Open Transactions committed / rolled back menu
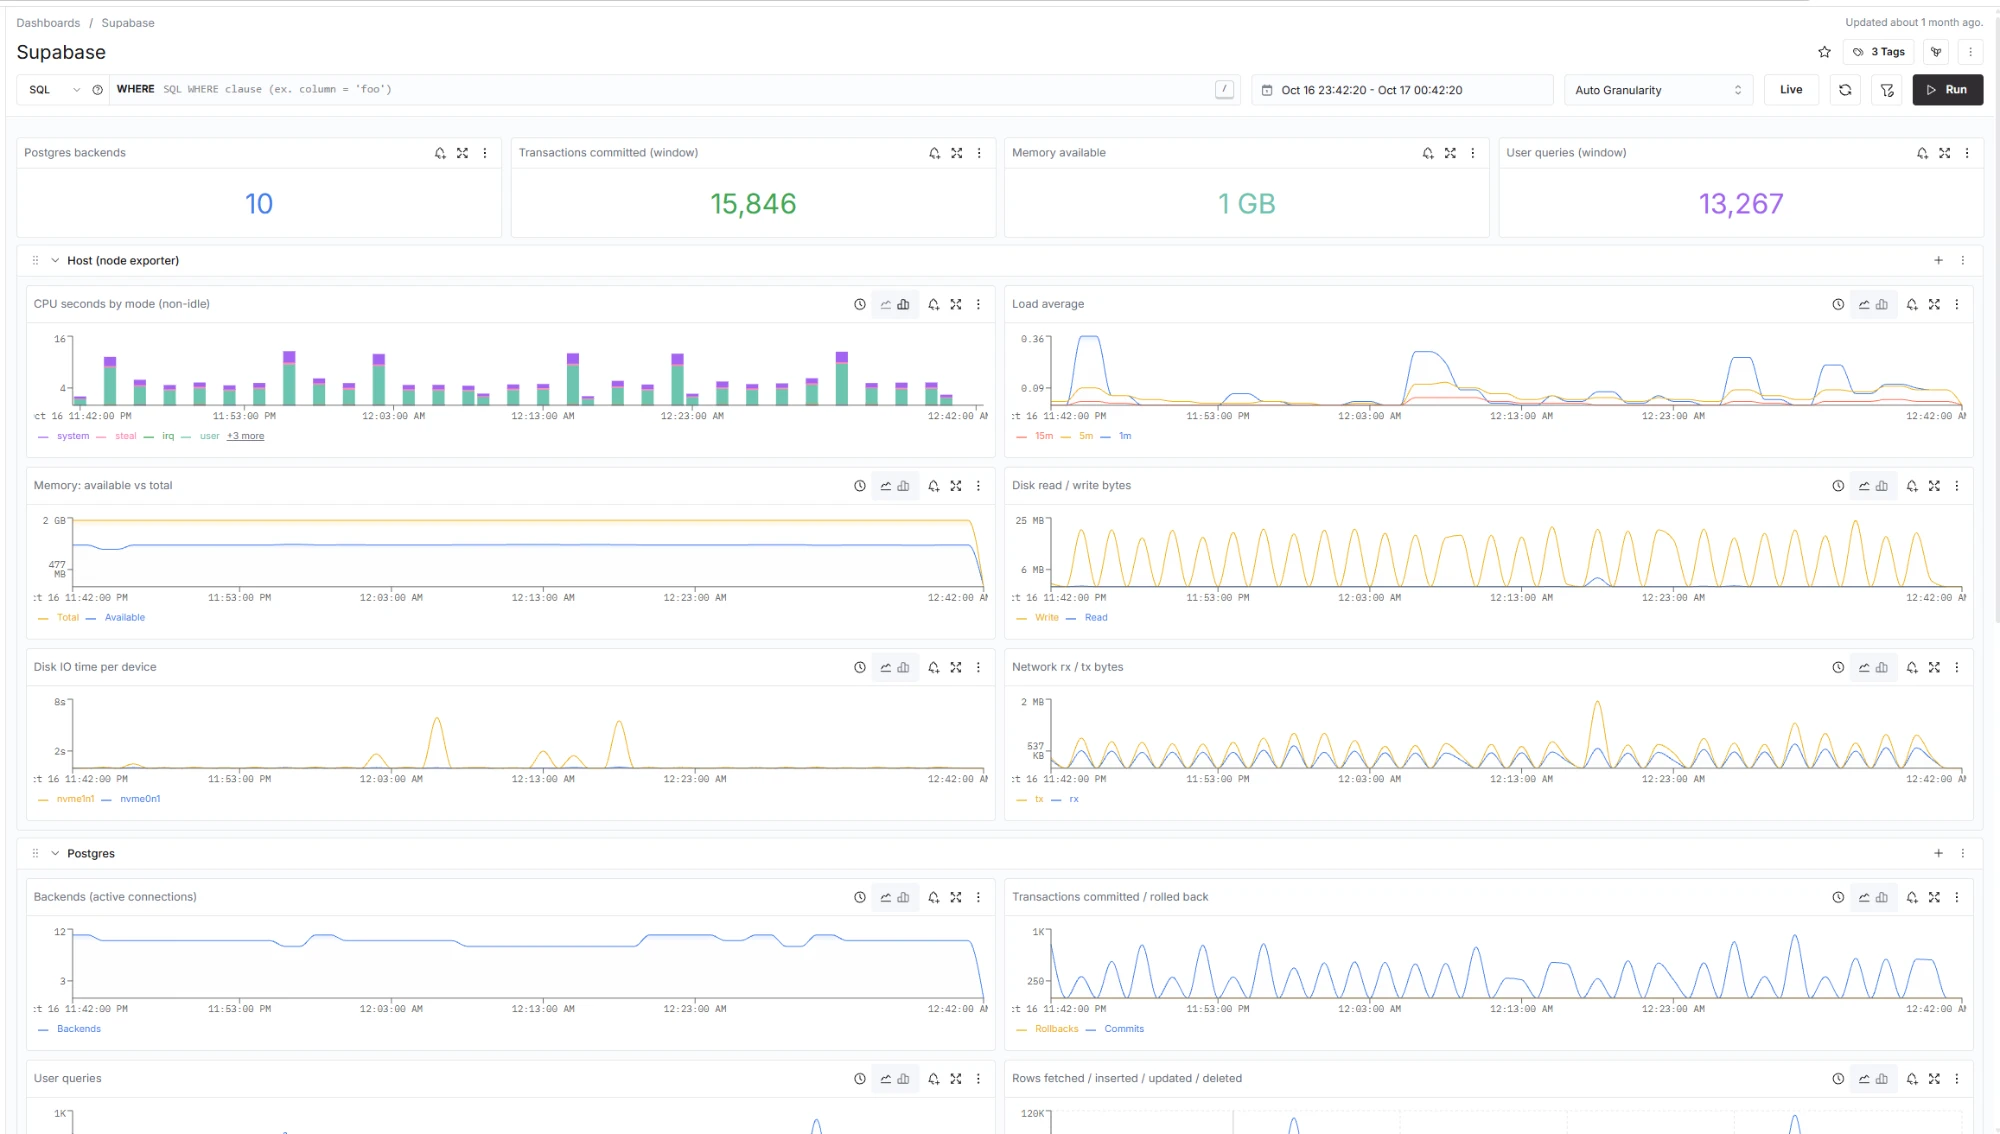 point(1957,898)
